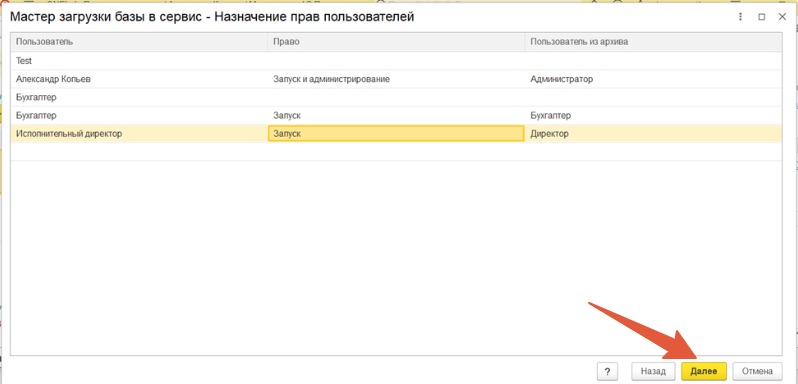Click the Запуск cell in second Бухгалтер row
798x384 pixels.
[x=396, y=115]
